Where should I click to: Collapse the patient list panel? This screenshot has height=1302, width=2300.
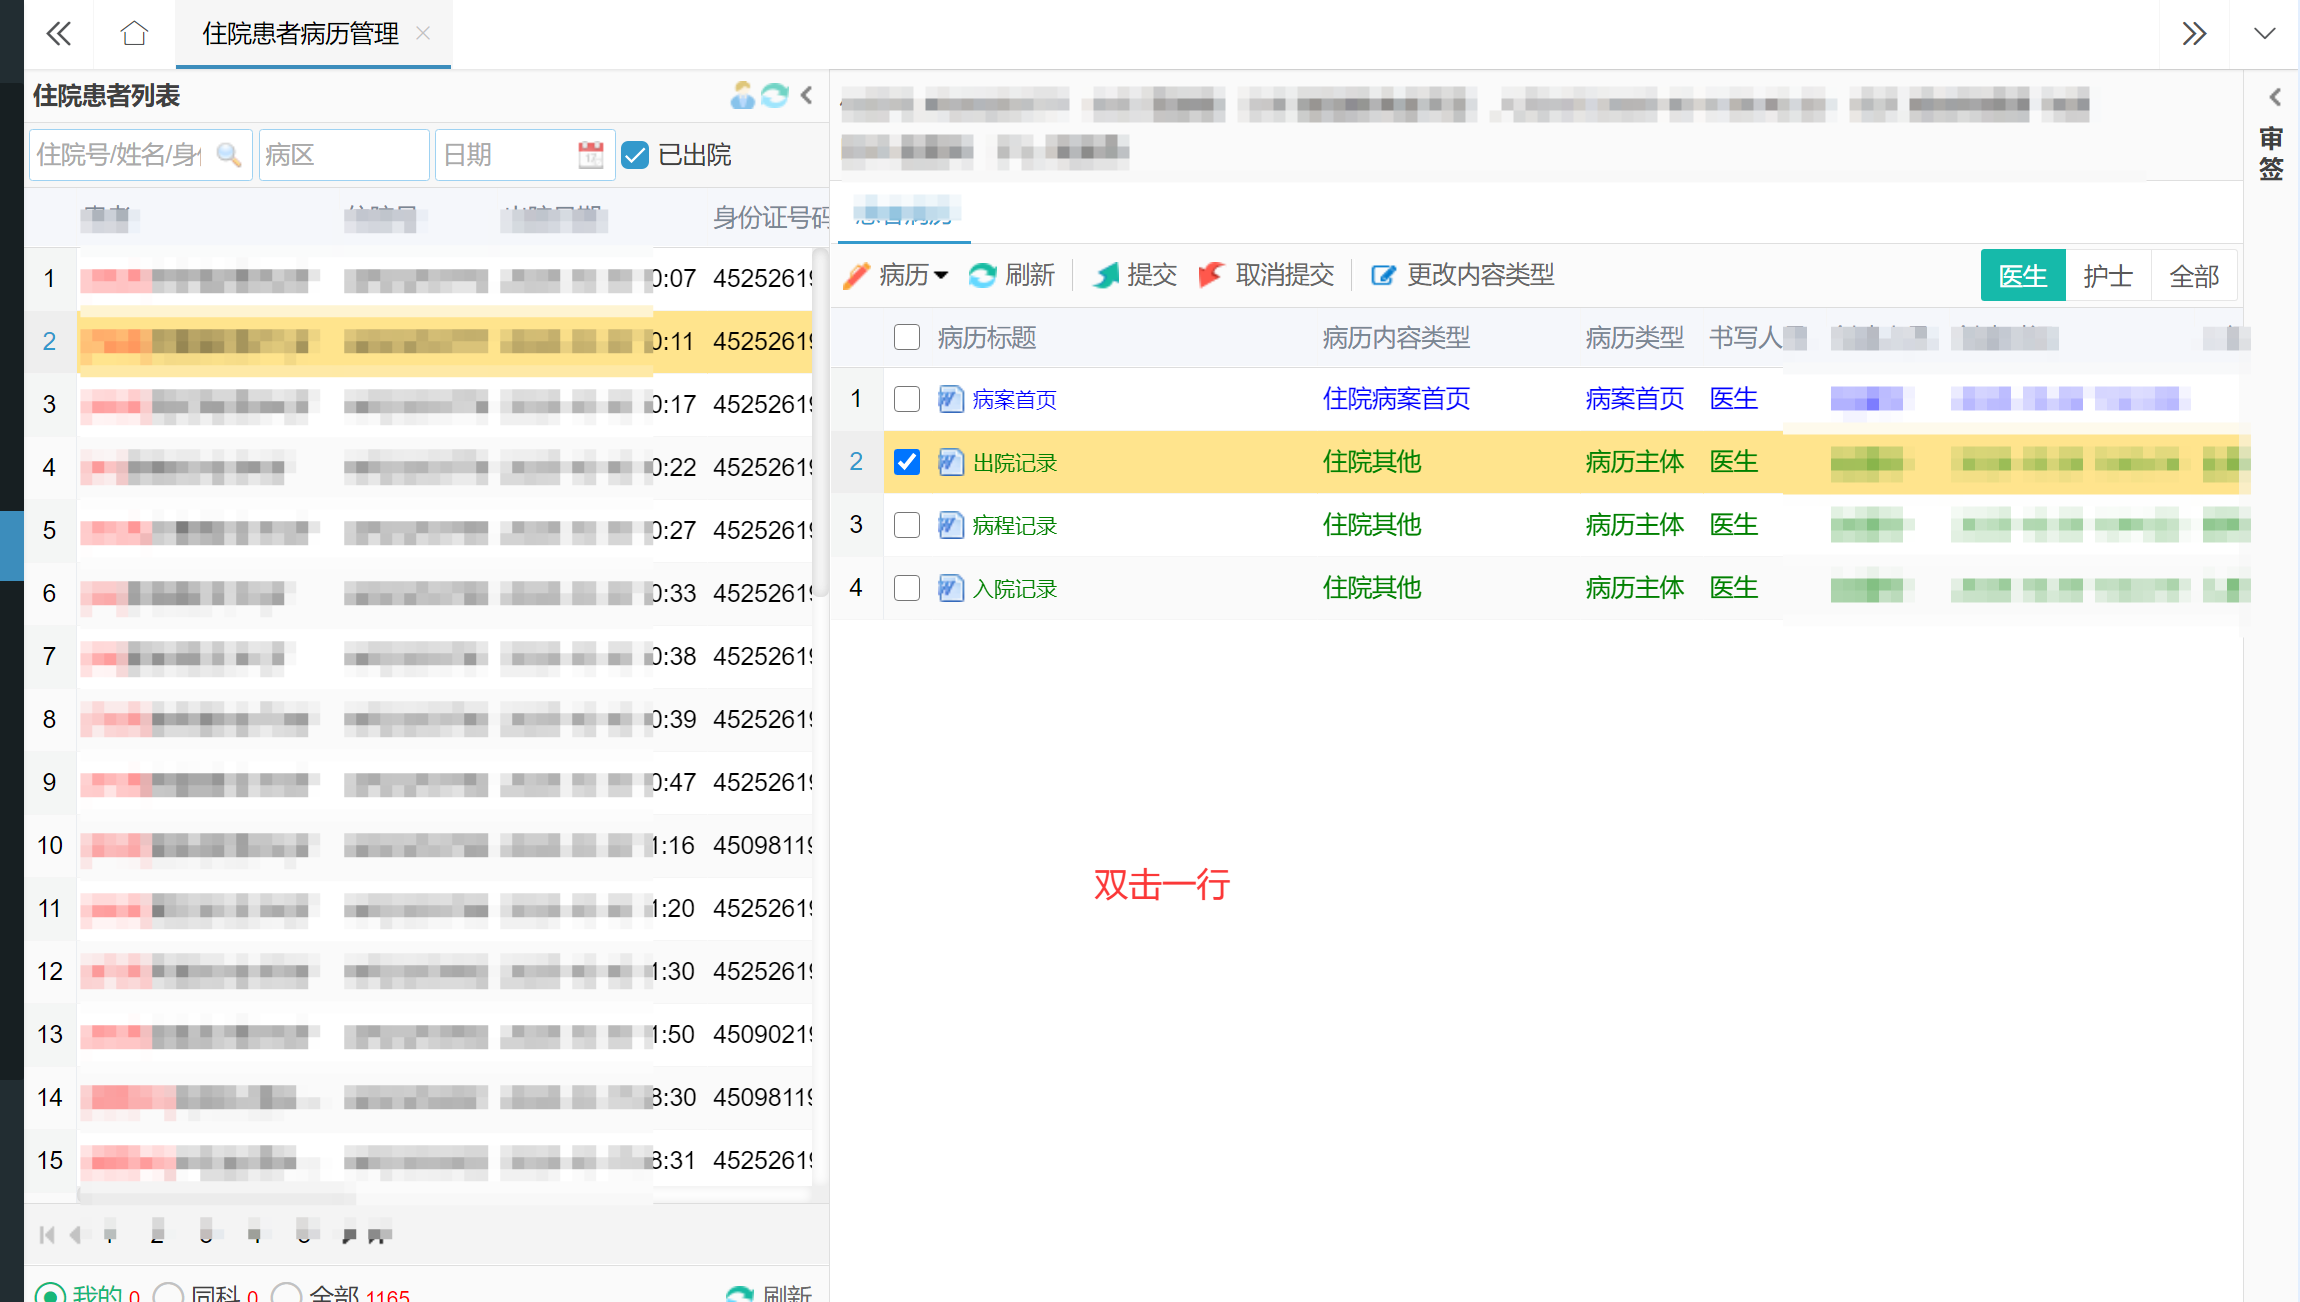tap(807, 95)
